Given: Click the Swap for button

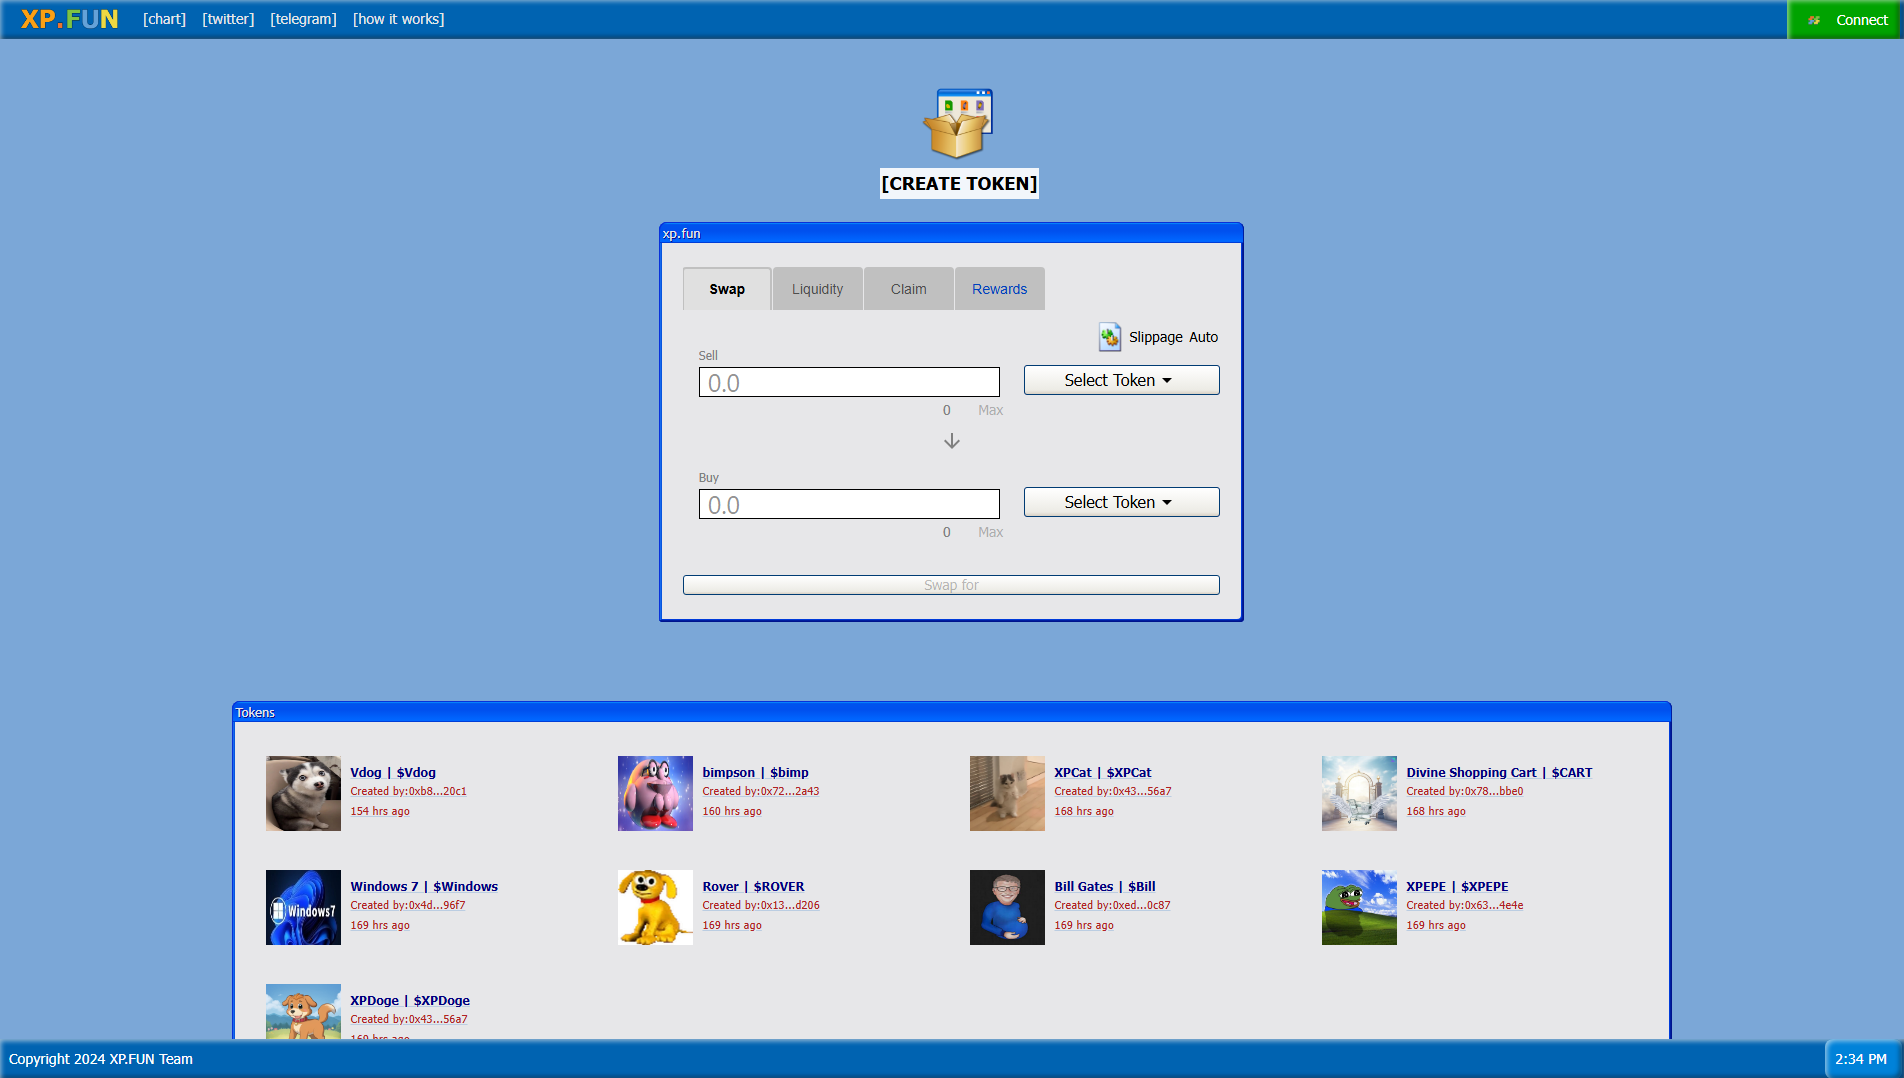Looking at the screenshot, I should (951, 585).
